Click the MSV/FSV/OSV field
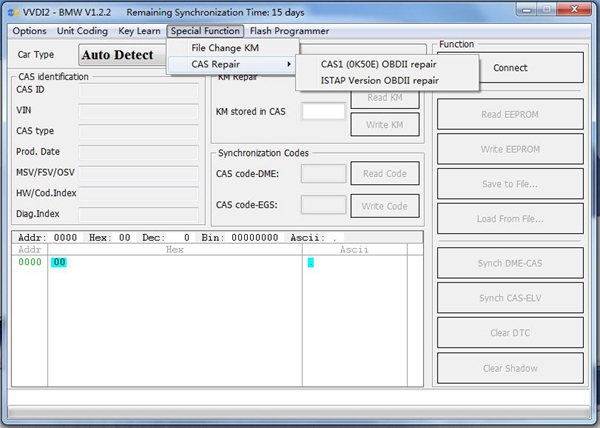Image resolution: width=600 pixels, height=428 pixels. (x=138, y=173)
